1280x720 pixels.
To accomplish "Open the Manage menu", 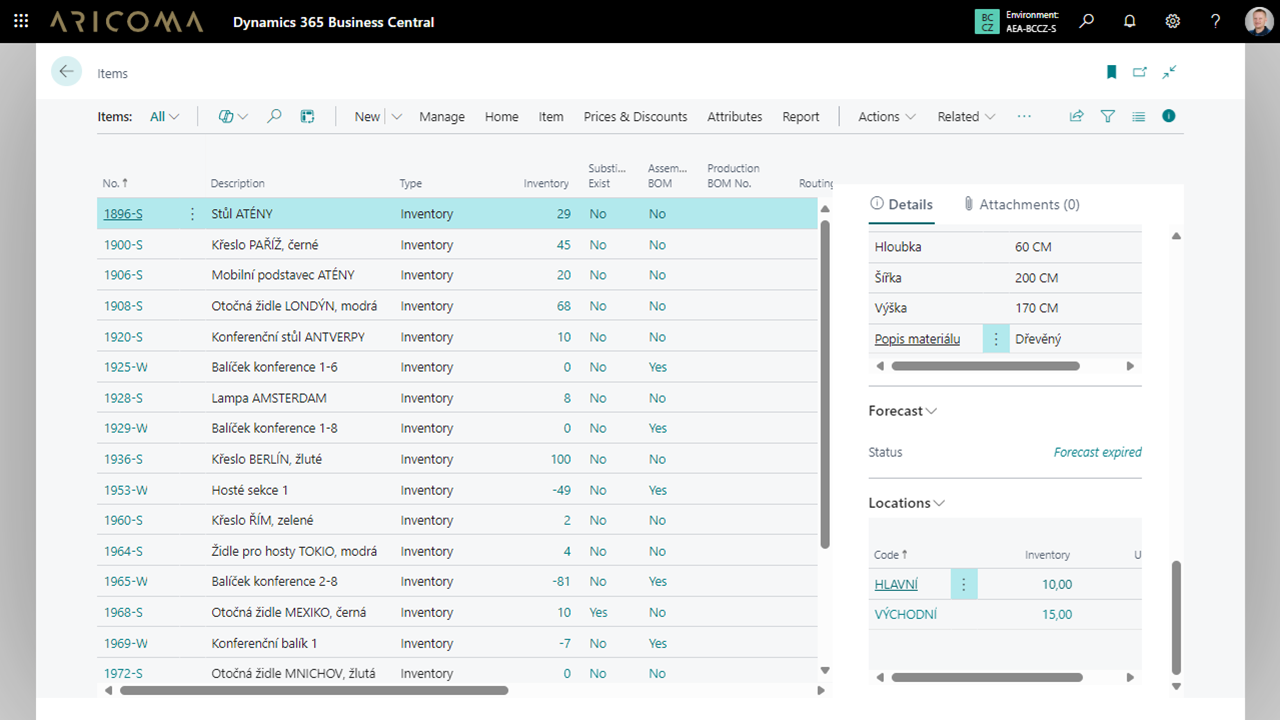I will coord(442,116).
